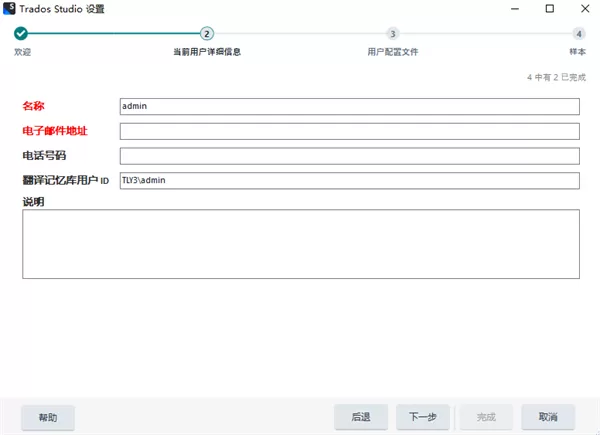The width and height of the screenshot is (600, 435).
Task: Click inside the 说明 text area
Action: 301,244
